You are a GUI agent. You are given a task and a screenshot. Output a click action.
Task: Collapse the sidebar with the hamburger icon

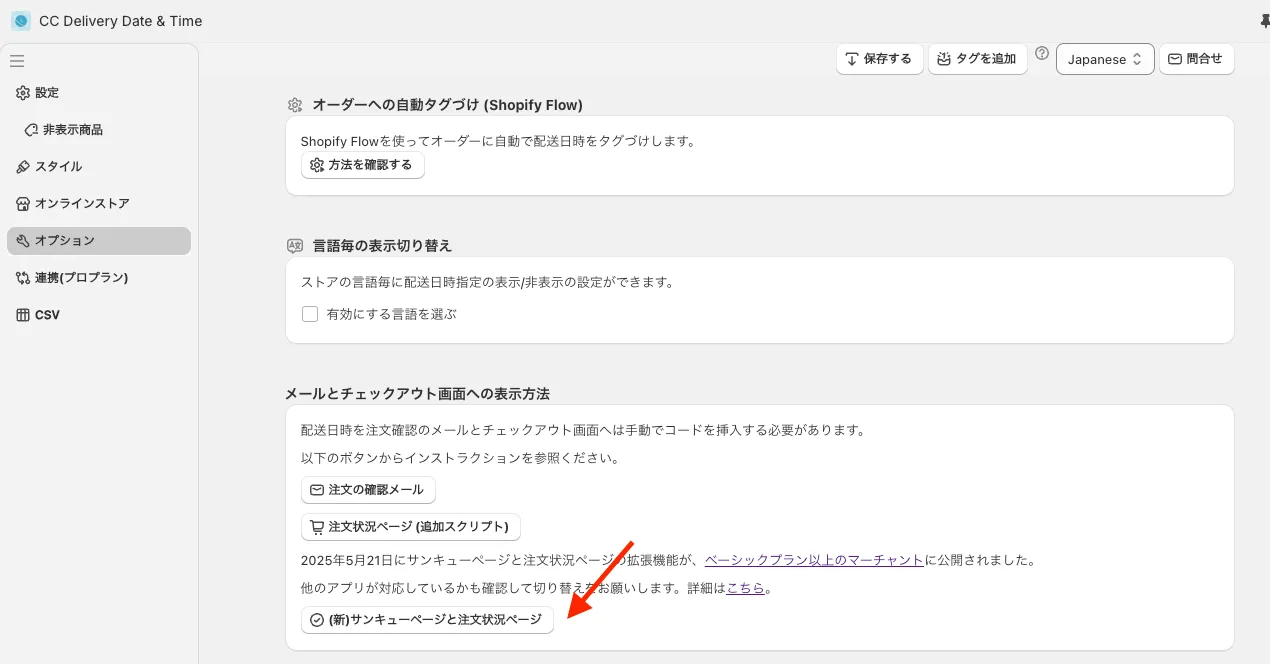point(17,61)
